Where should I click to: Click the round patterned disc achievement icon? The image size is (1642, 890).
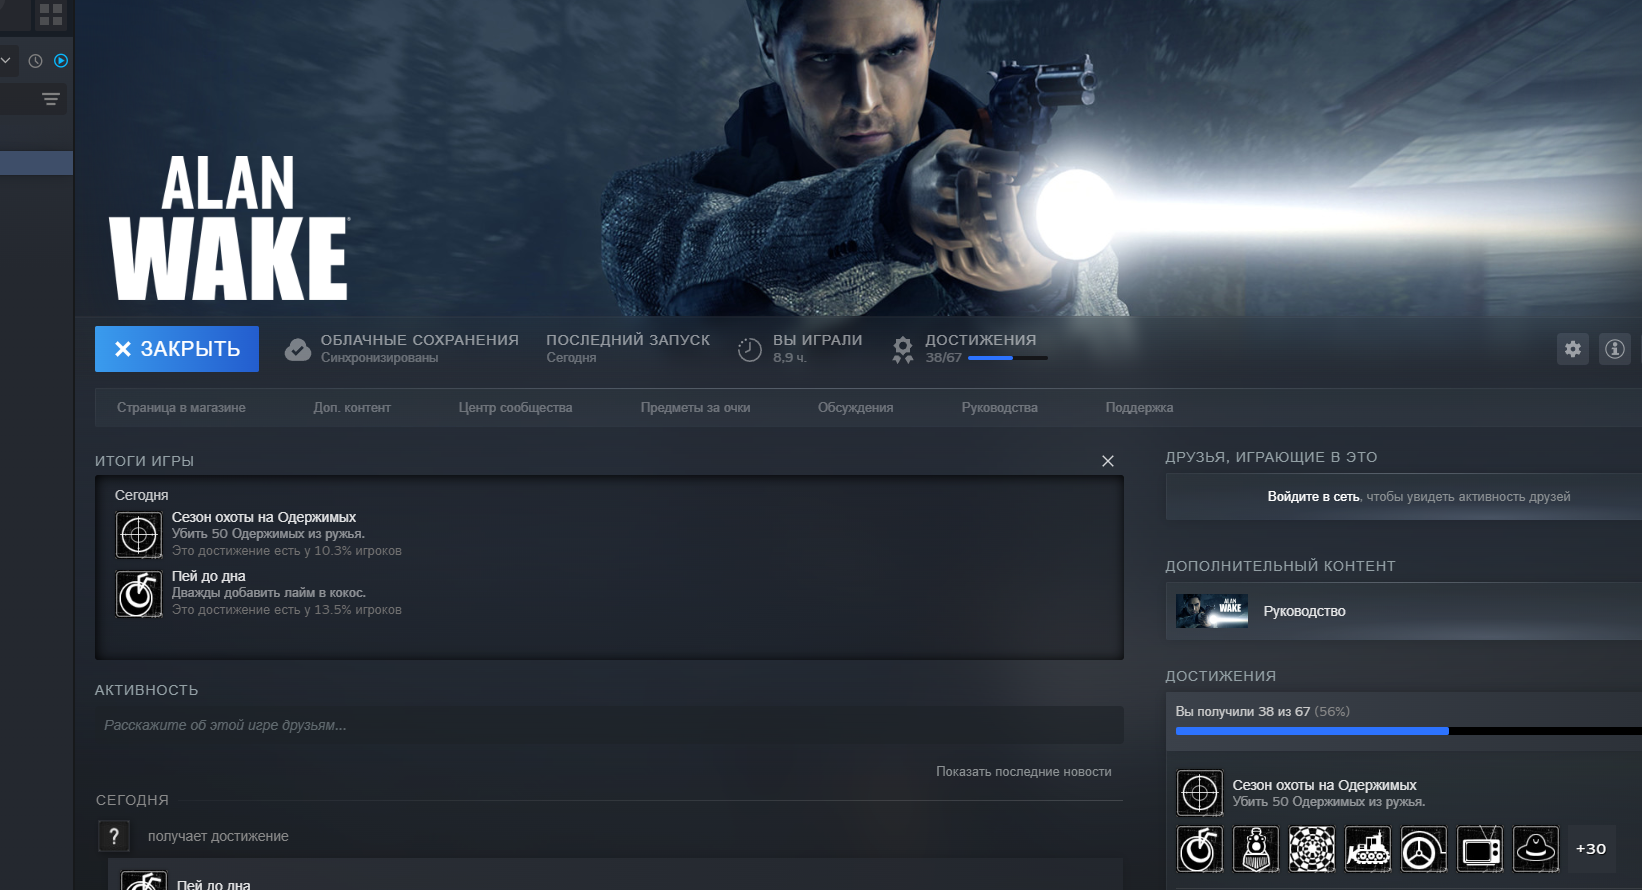[1312, 849]
